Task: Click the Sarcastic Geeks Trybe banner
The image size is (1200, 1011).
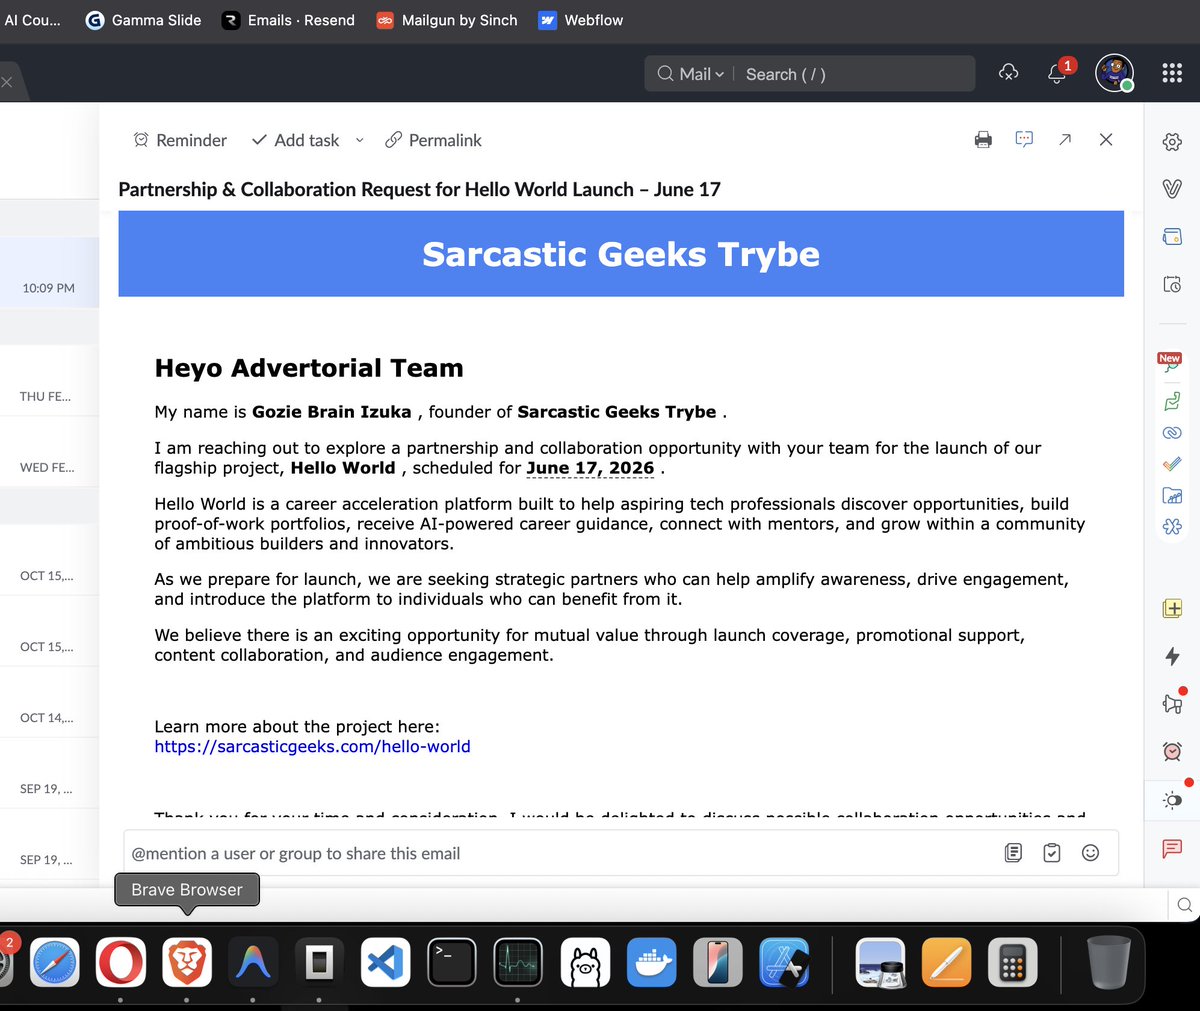Action: [x=621, y=254]
